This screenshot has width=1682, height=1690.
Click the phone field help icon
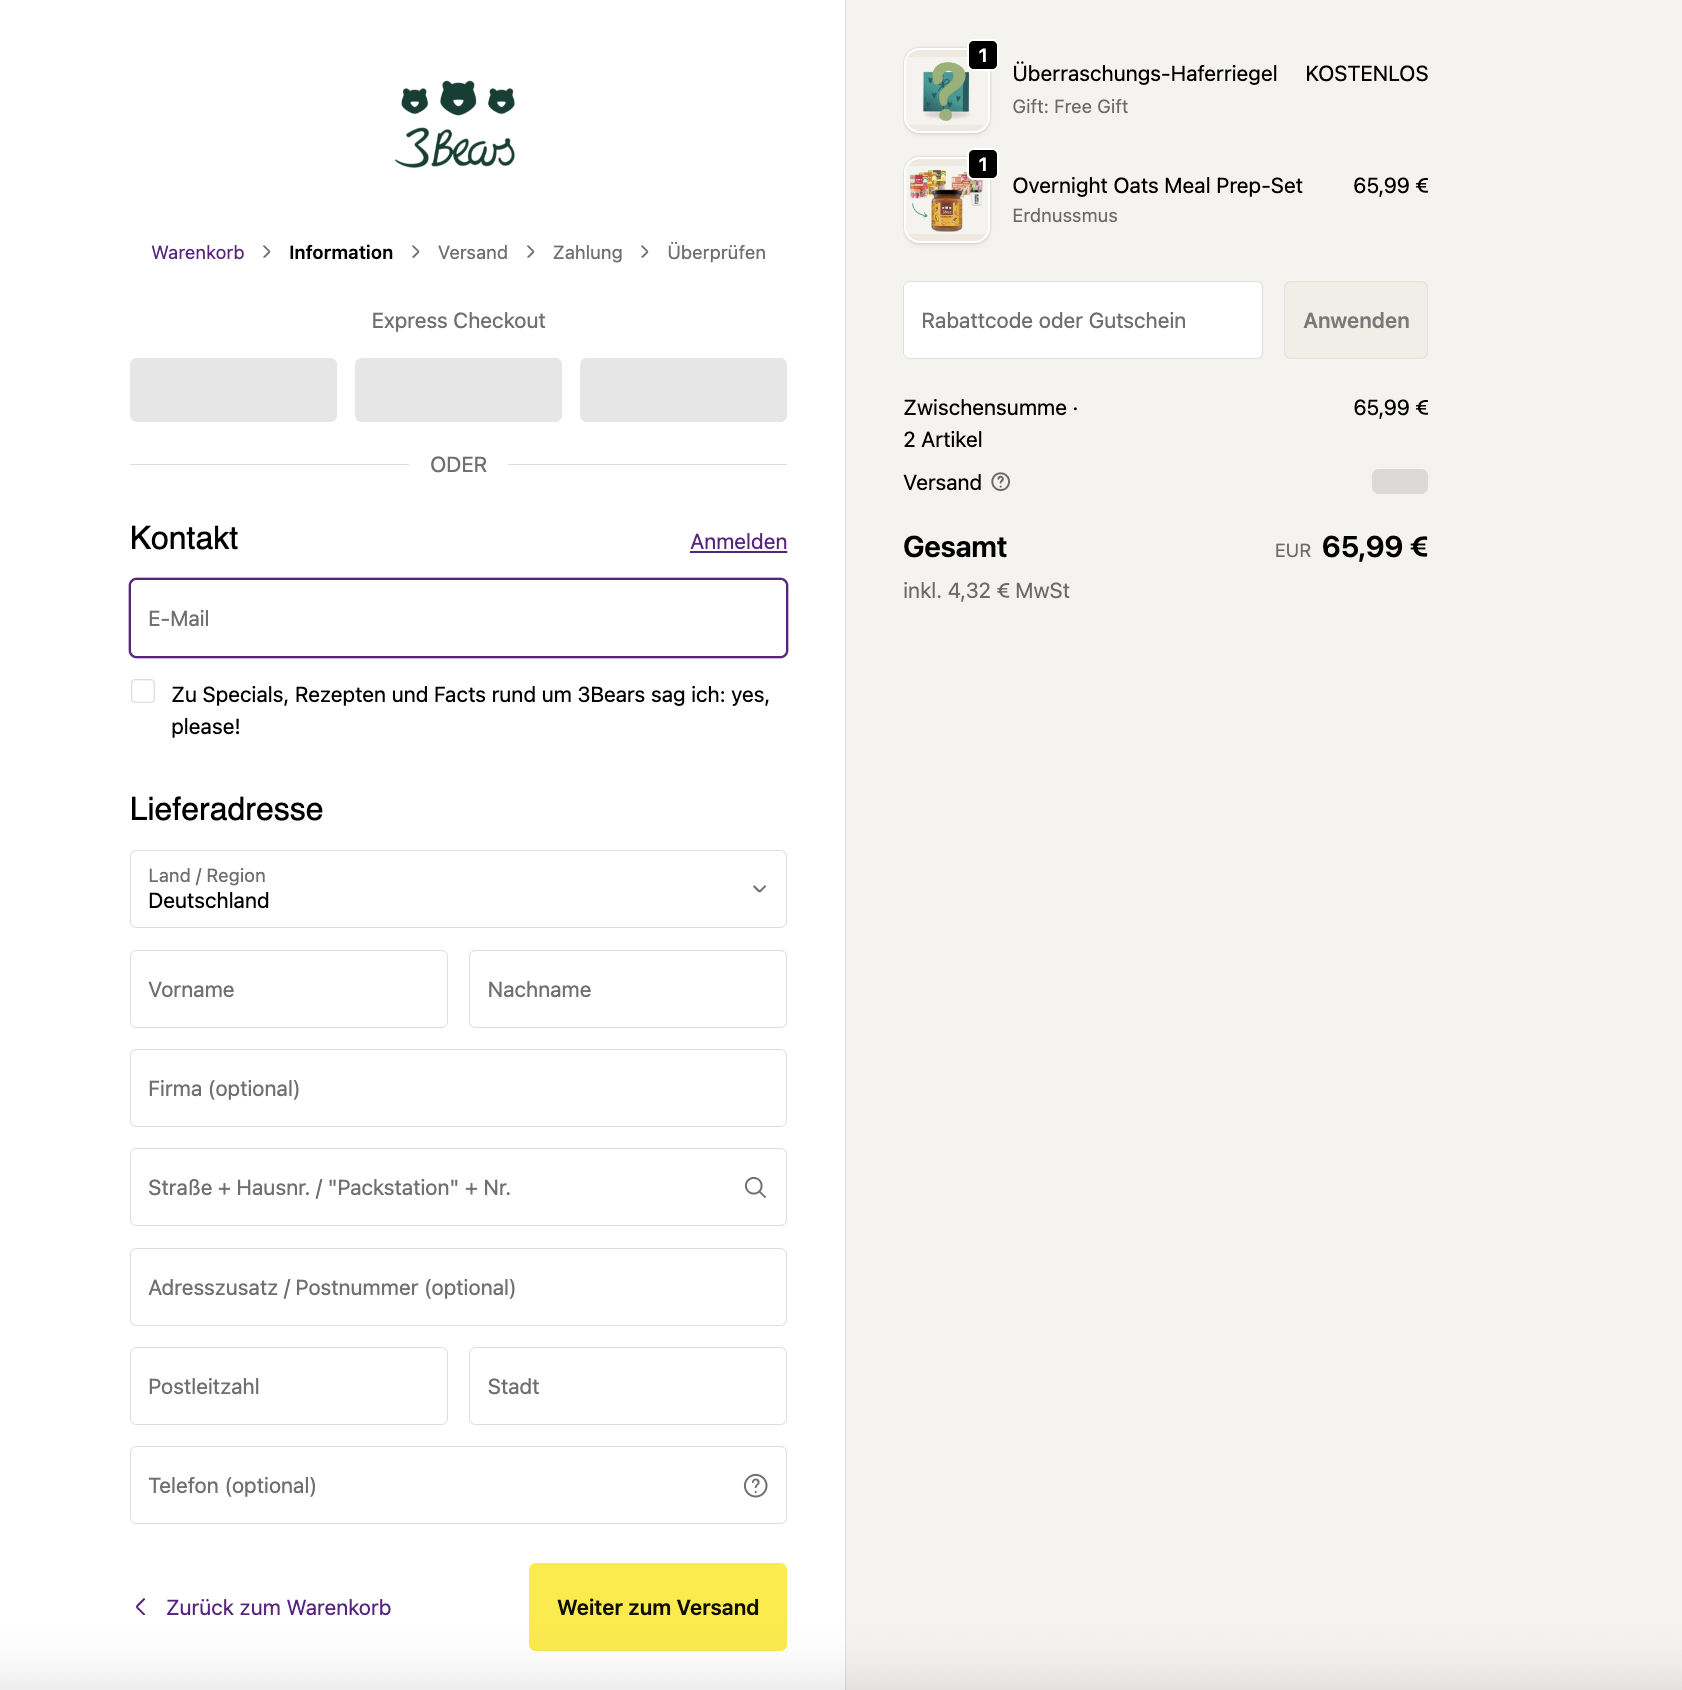tap(755, 1486)
